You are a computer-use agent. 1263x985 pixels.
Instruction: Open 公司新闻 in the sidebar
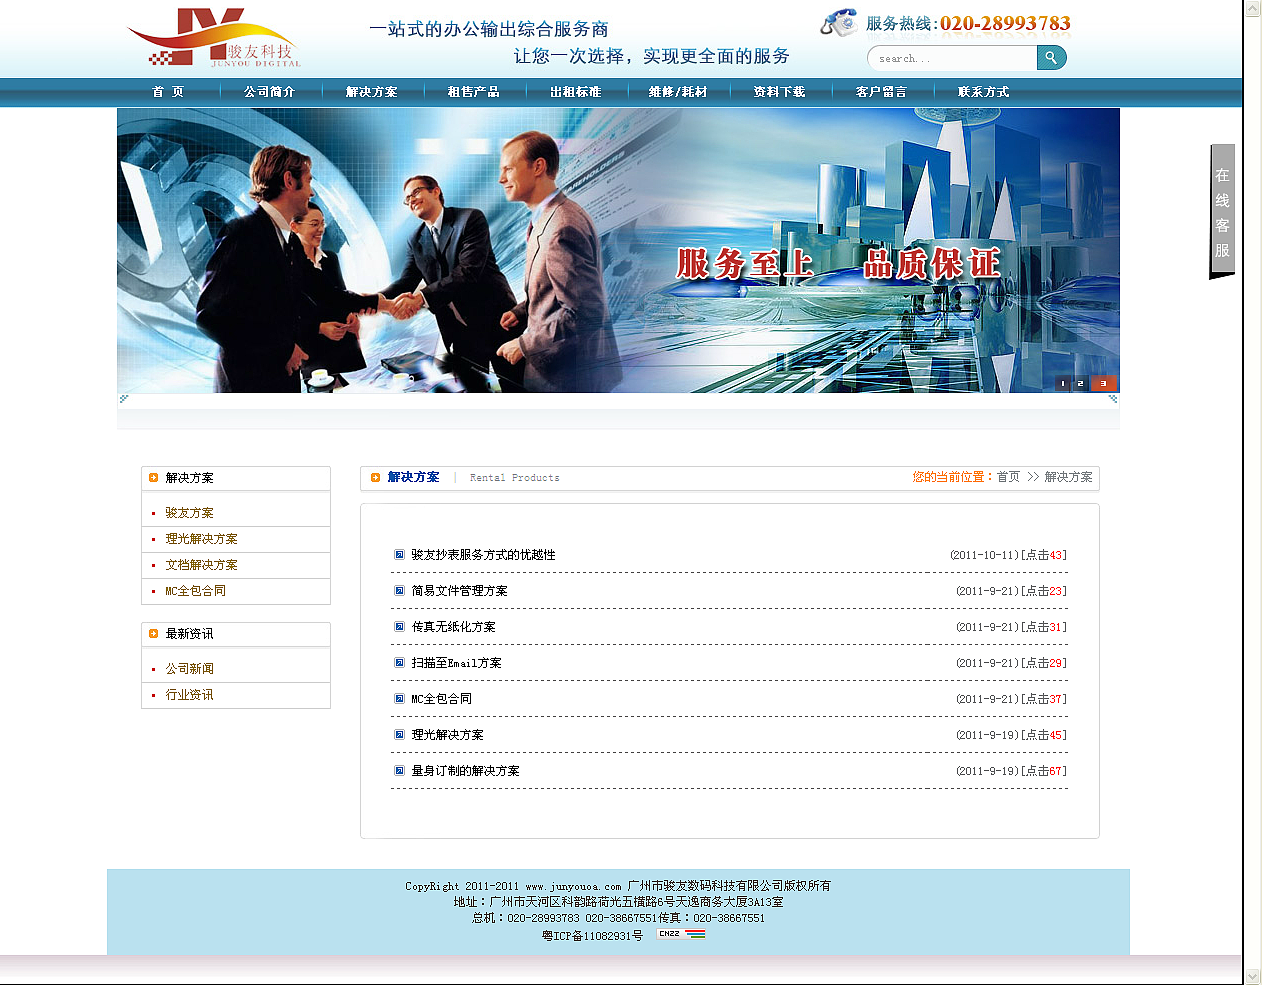(190, 669)
